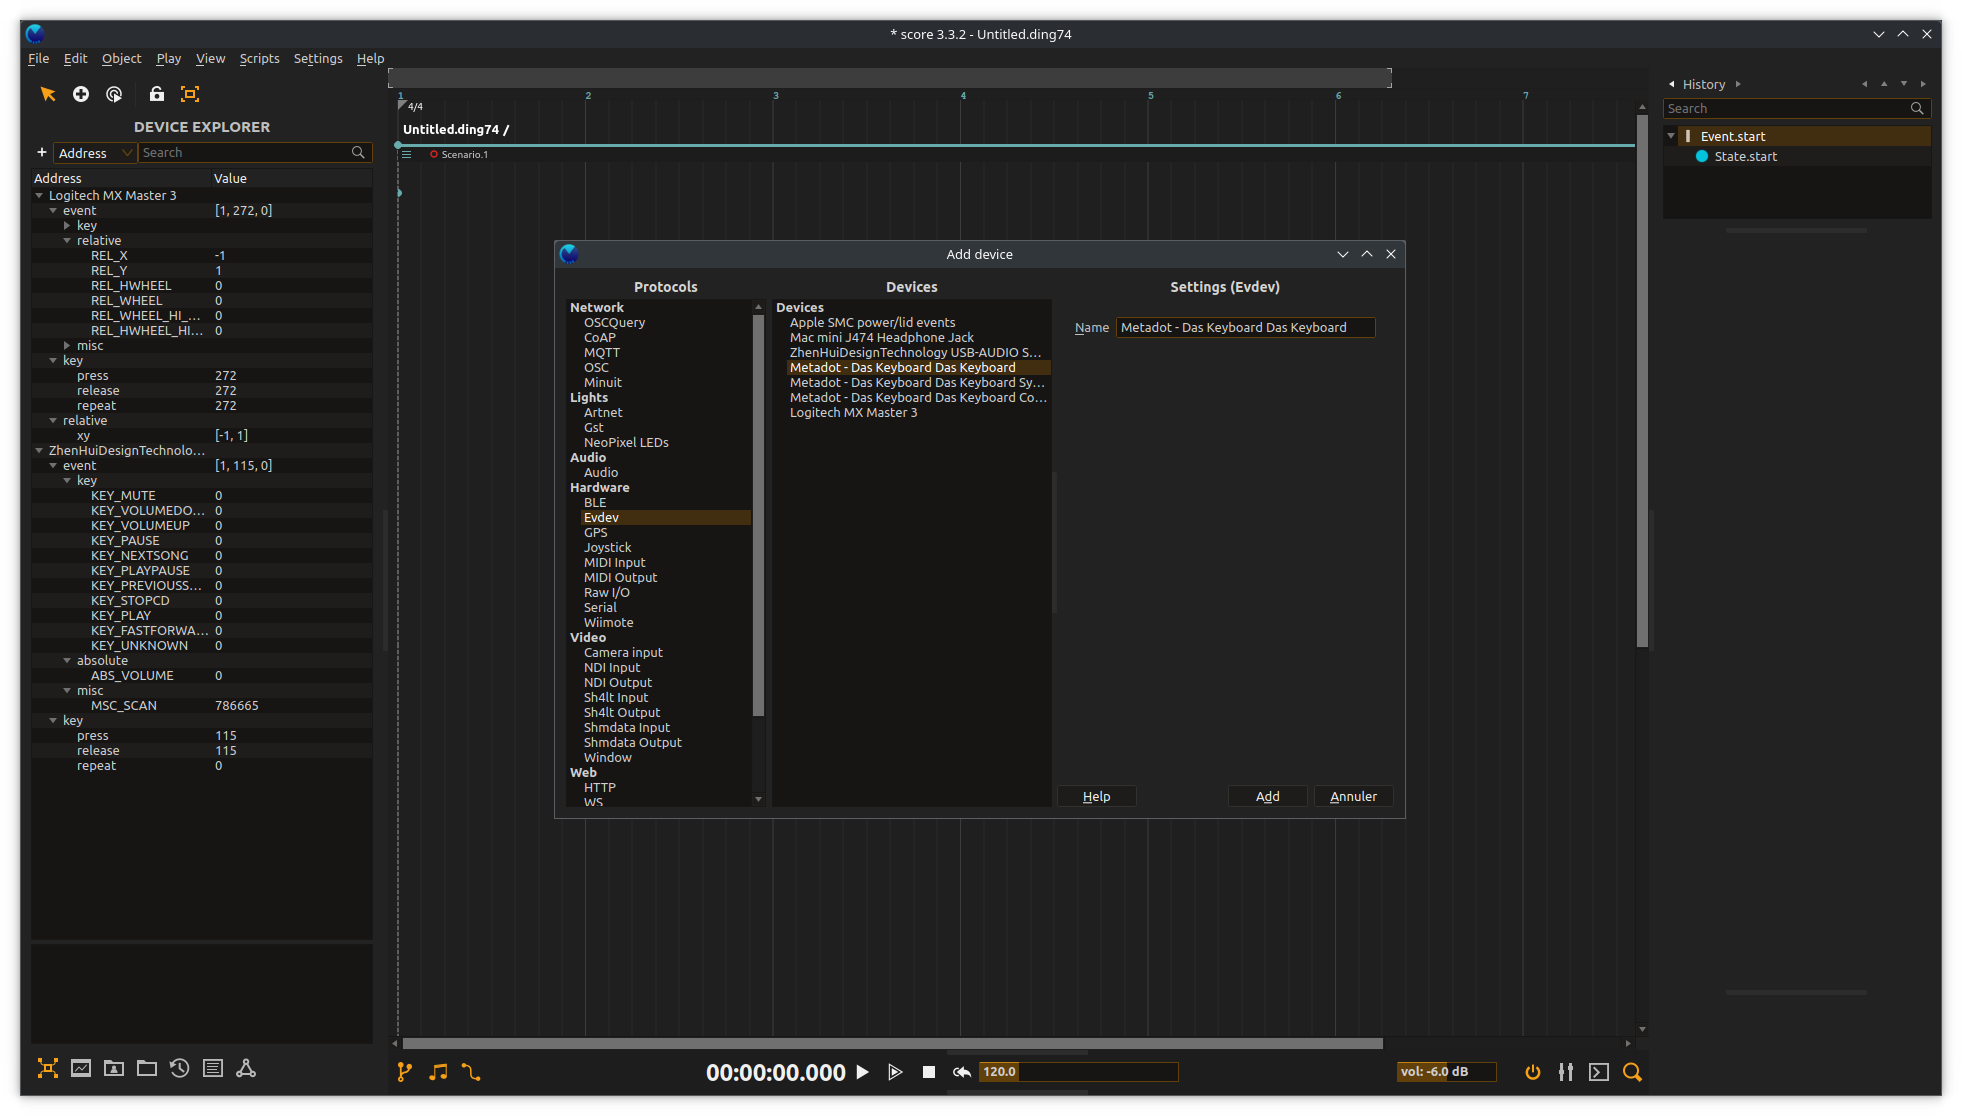Image resolution: width=1962 pixels, height=1116 pixels.
Task: Click the curve/automation icon in status bar
Action: coord(472,1072)
